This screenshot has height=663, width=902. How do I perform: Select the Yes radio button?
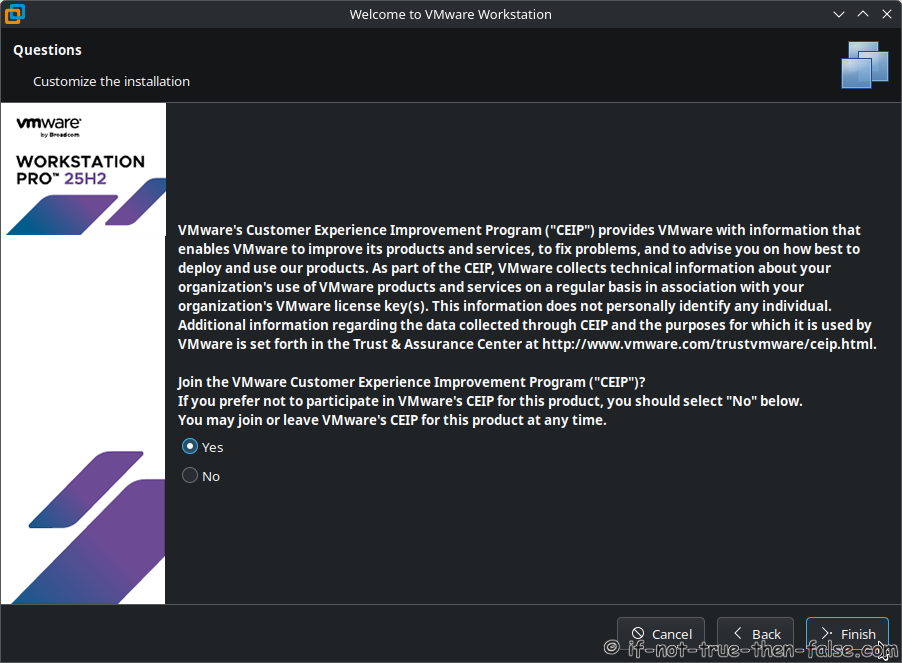[190, 447]
